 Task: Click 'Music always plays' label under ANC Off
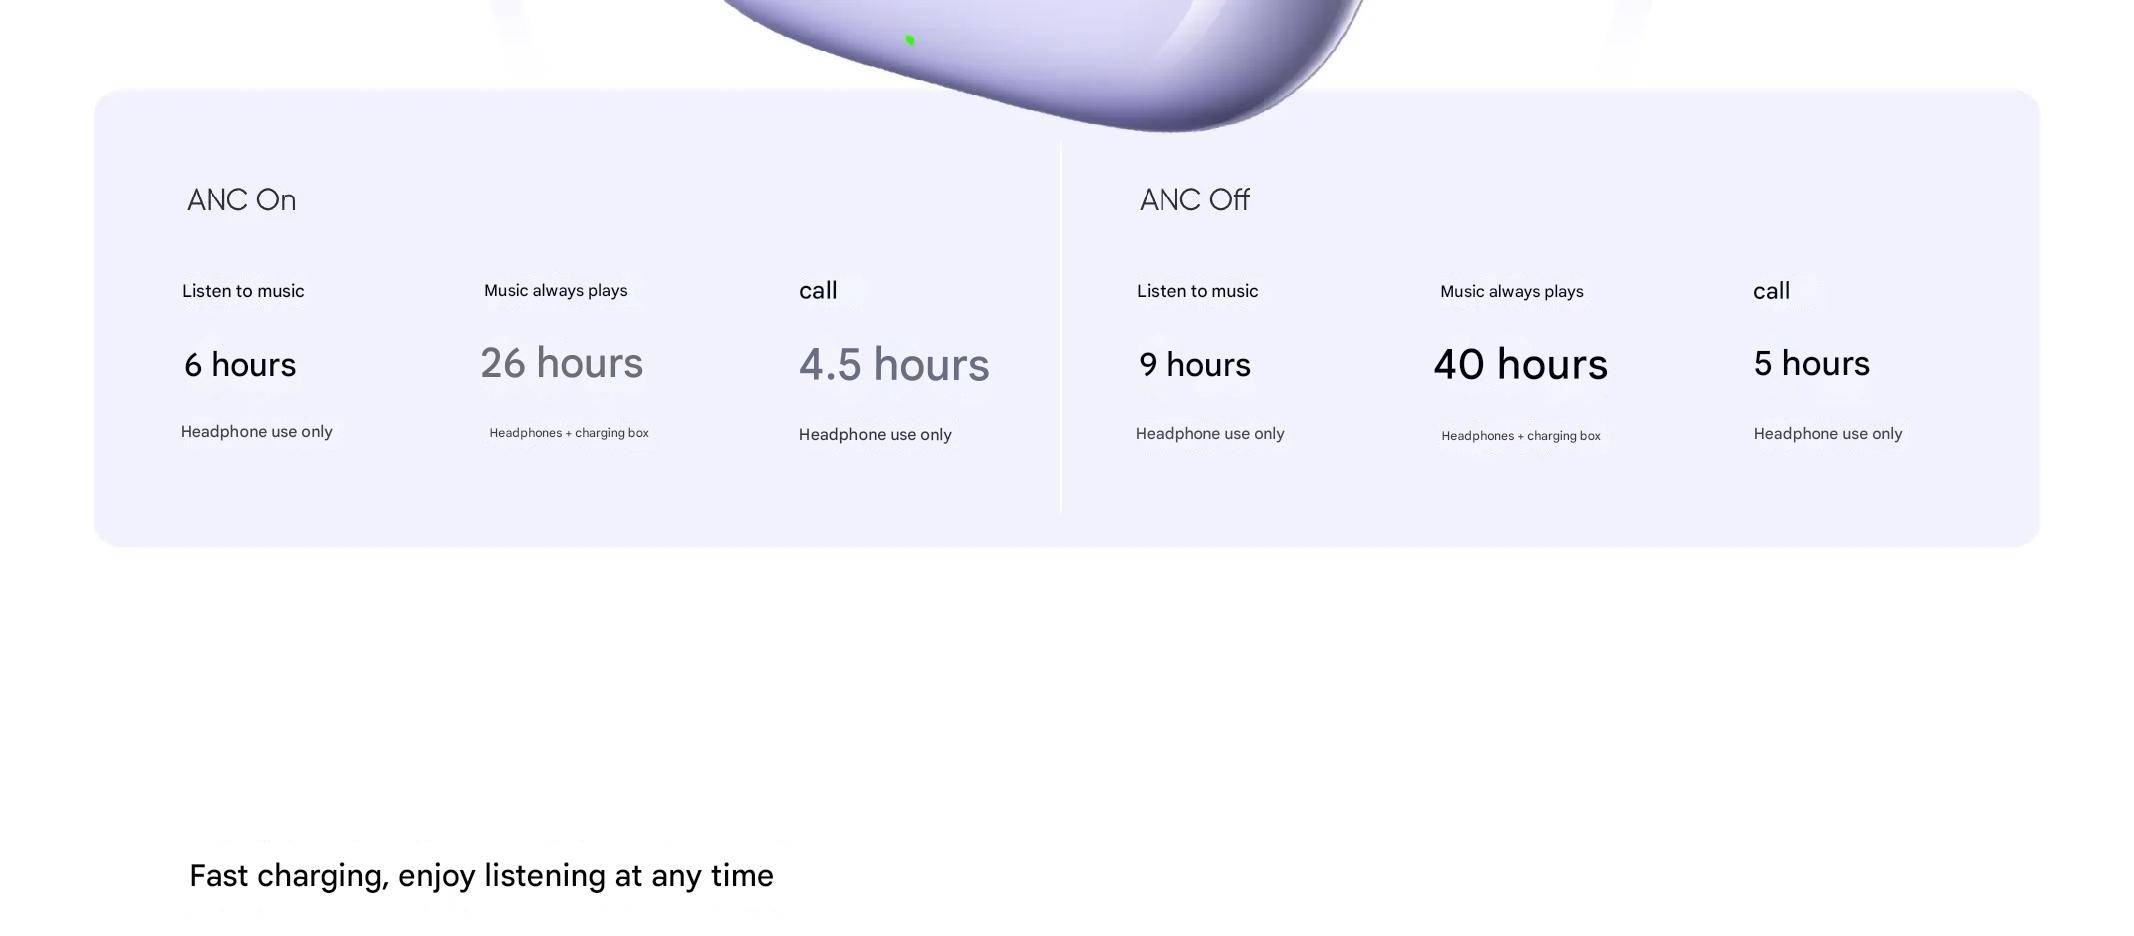click(x=1511, y=292)
